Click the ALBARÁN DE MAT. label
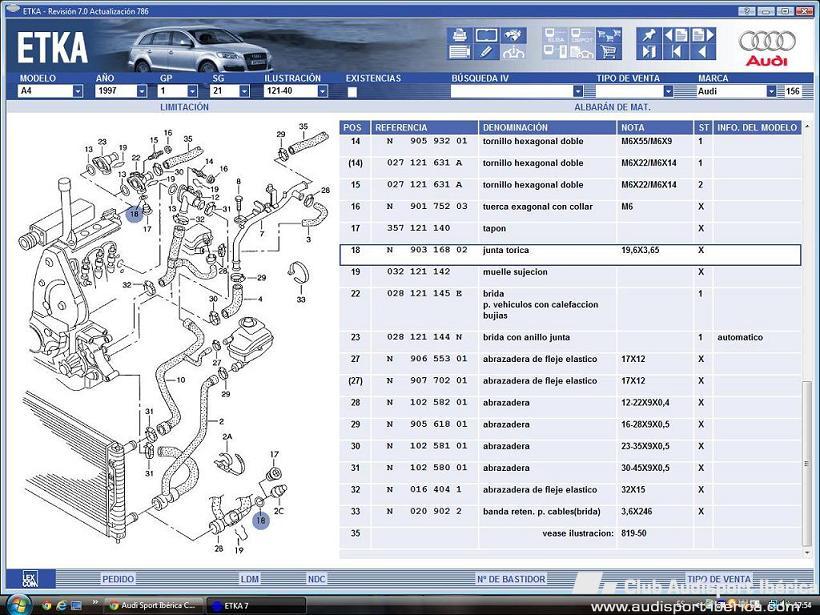Viewport: 820px width, 615px height. [612, 107]
